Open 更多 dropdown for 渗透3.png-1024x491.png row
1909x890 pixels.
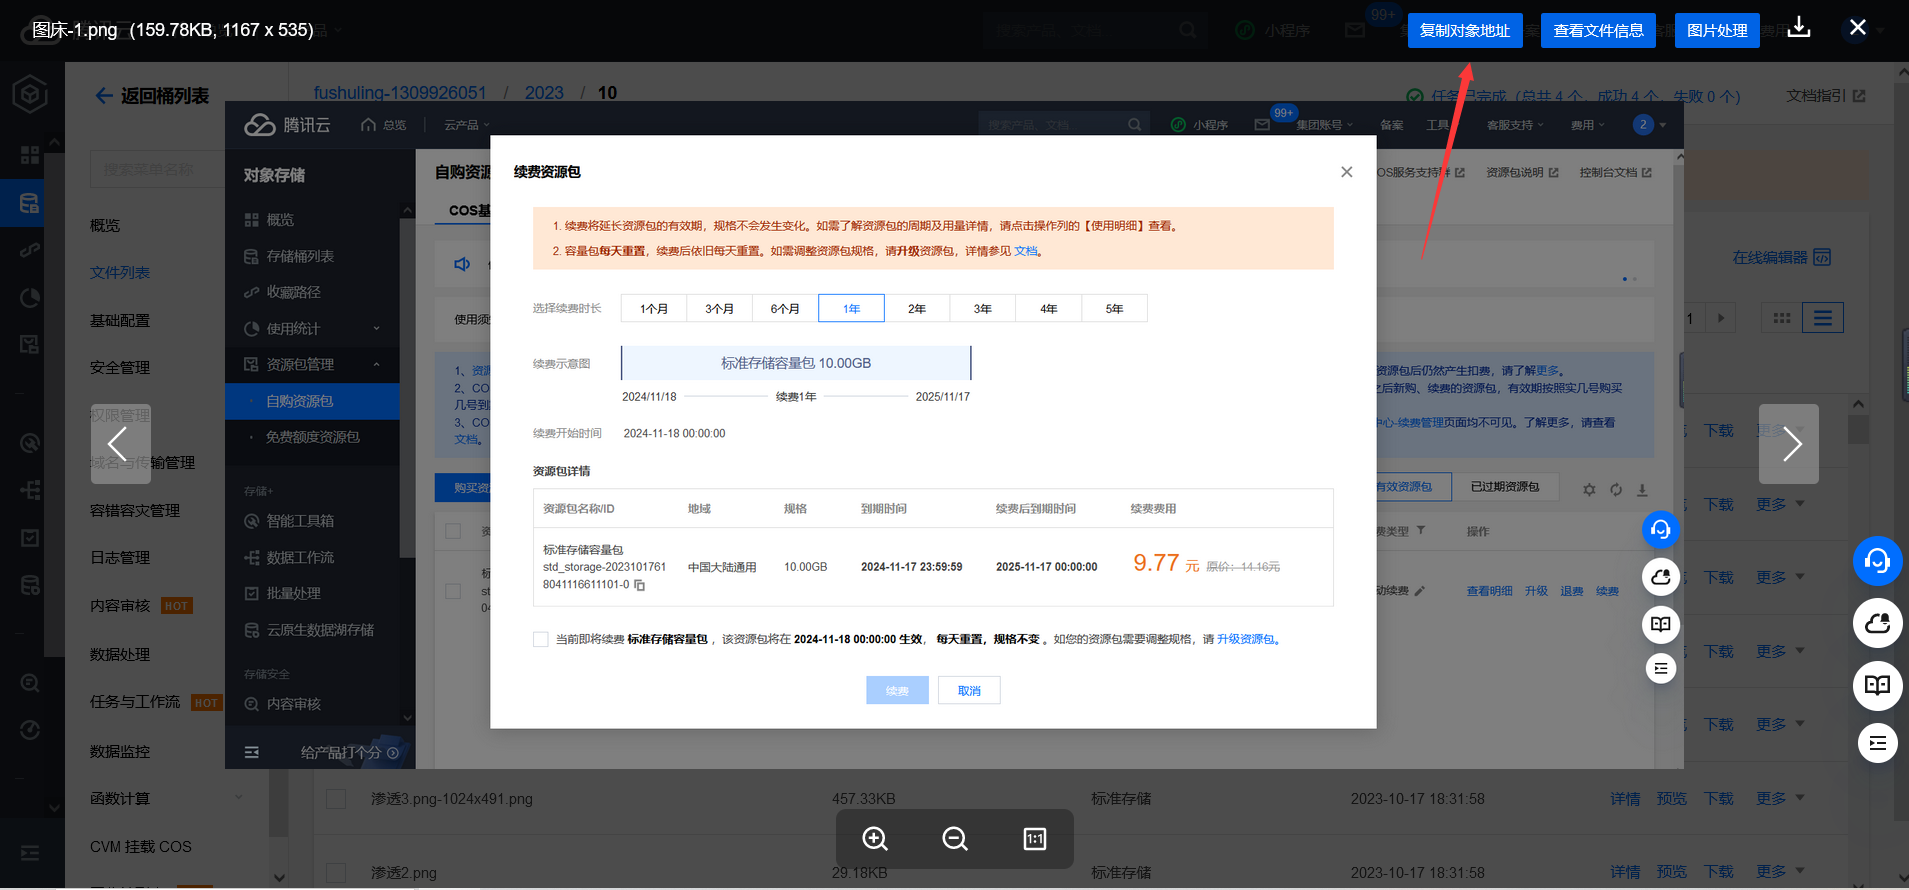click(1779, 799)
